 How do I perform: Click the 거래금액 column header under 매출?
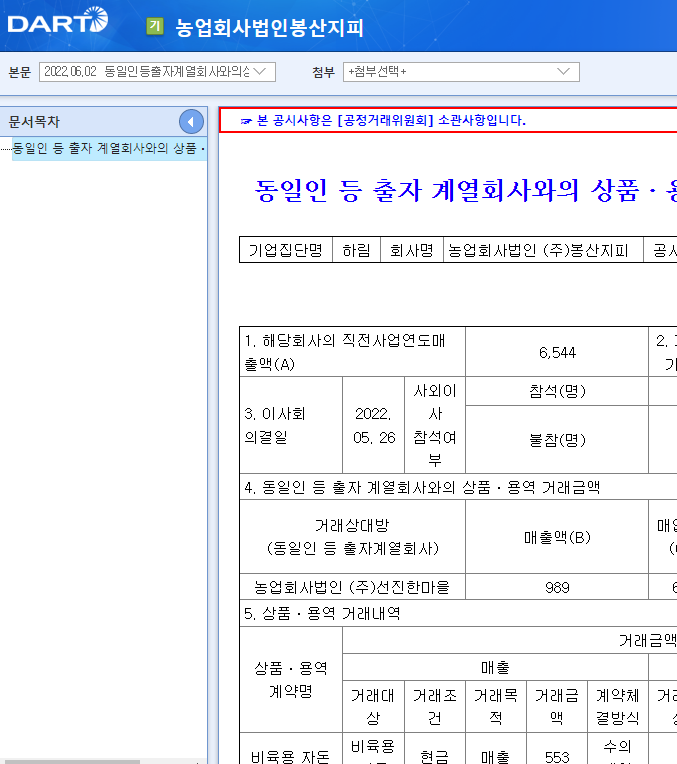(557, 707)
